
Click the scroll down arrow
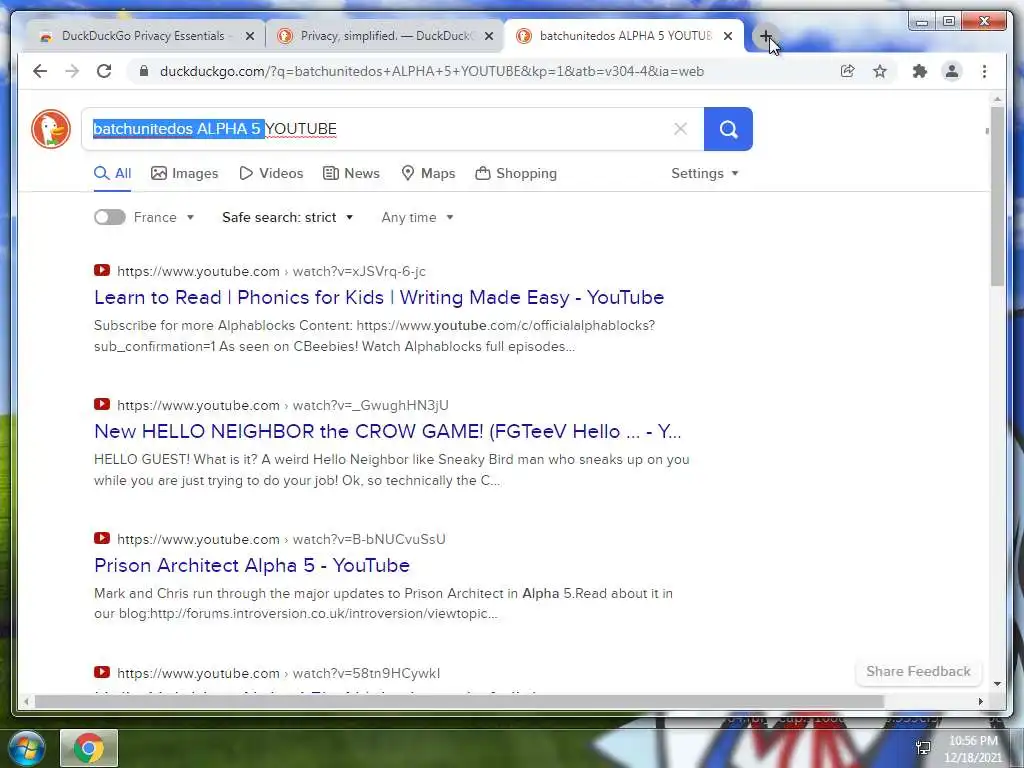click(x=997, y=684)
